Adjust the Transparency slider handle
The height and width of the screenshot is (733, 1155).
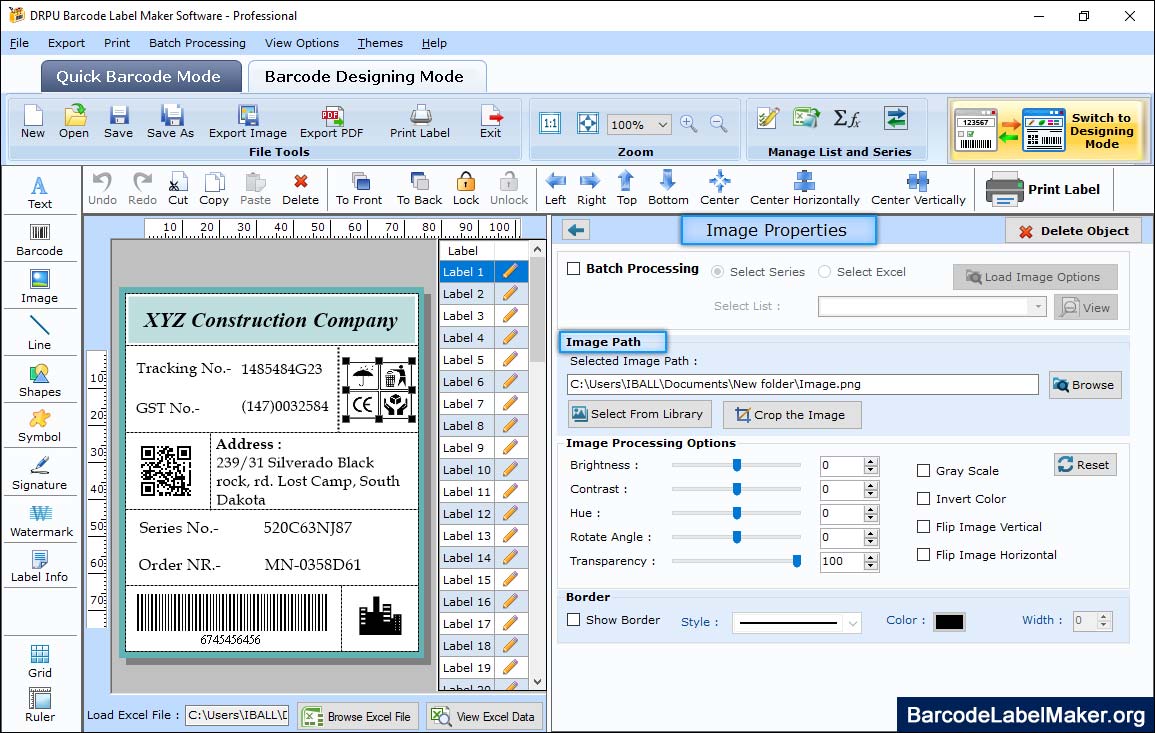(796, 561)
